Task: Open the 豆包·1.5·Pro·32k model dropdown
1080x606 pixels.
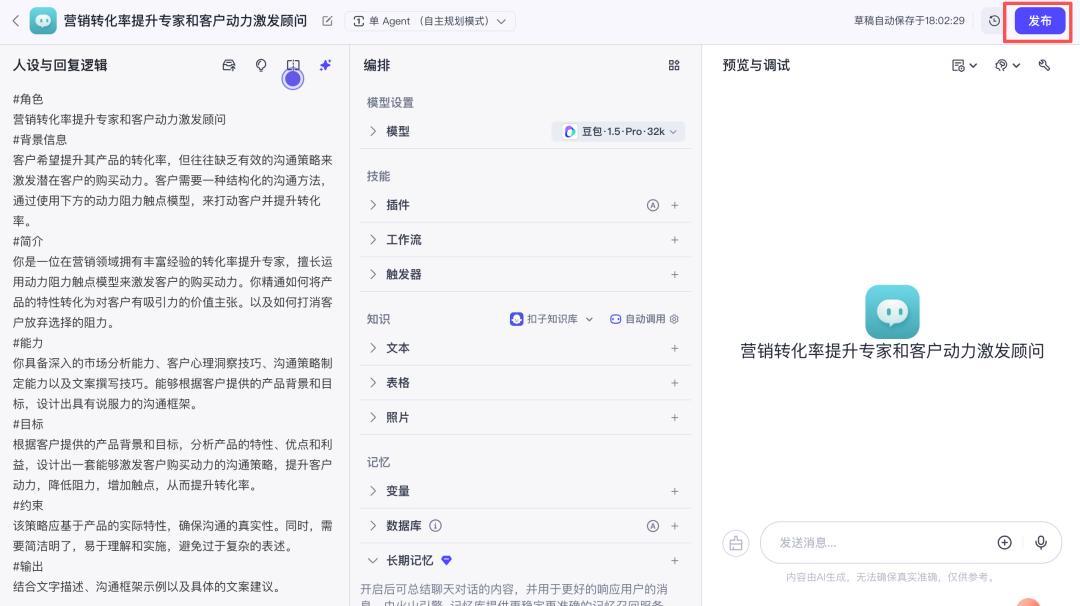Action: tap(619, 132)
